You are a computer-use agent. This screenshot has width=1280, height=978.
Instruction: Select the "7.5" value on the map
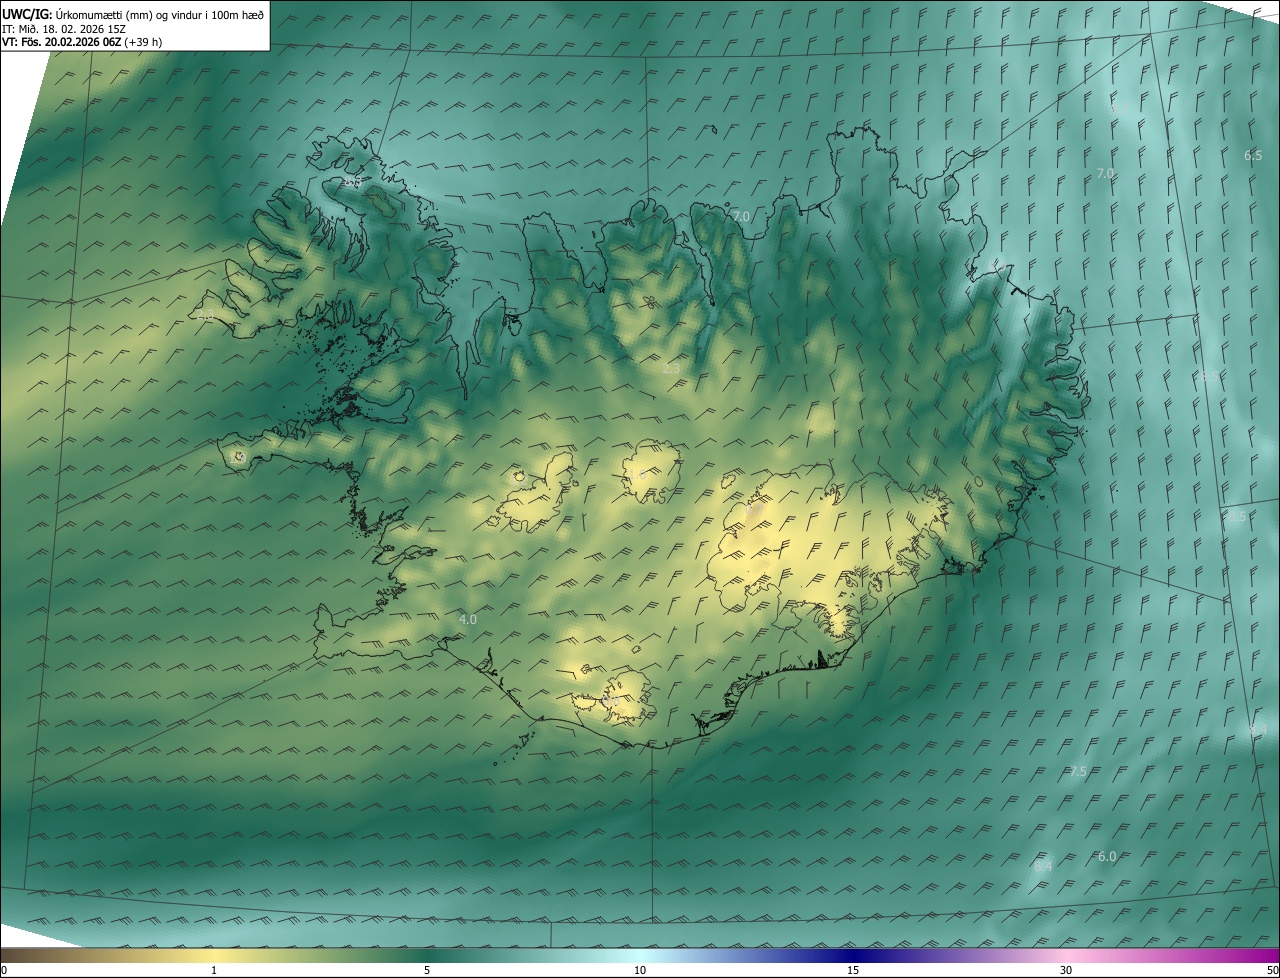click(x=1077, y=772)
